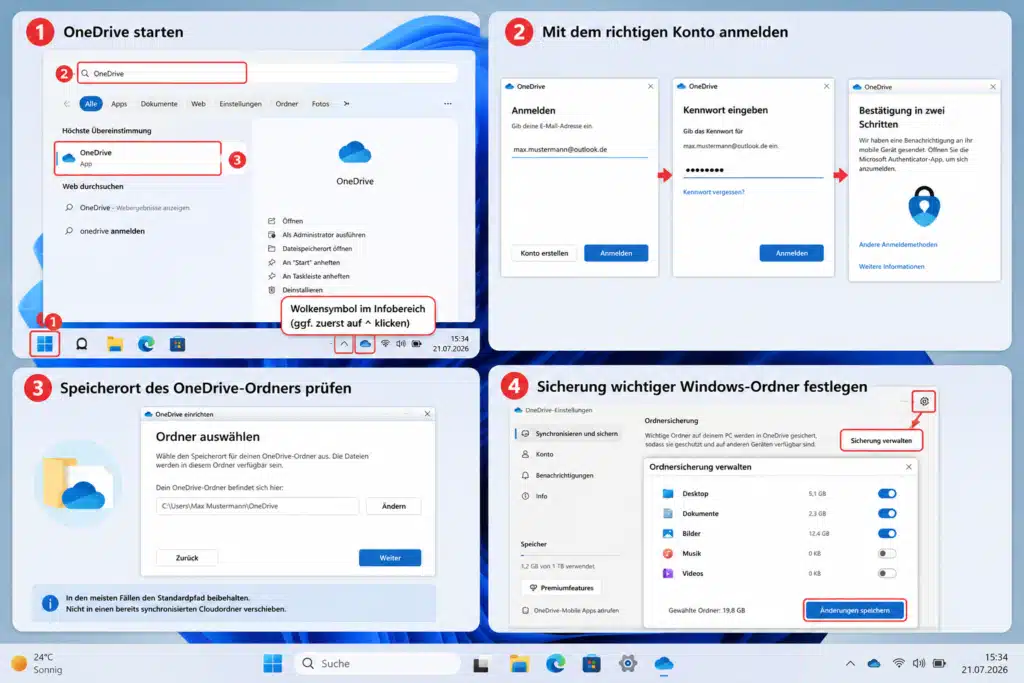1024x683 pixels.
Task: Open File Explorer in the step 1 taskbar
Action: (115, 343)
